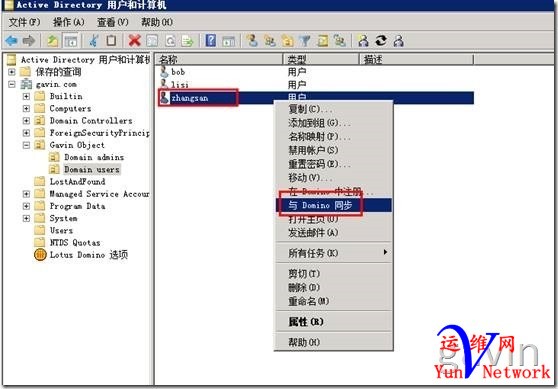Click the Copy clipboard icon in toolbar
The image size is (558, 389).
coord(111,41)
